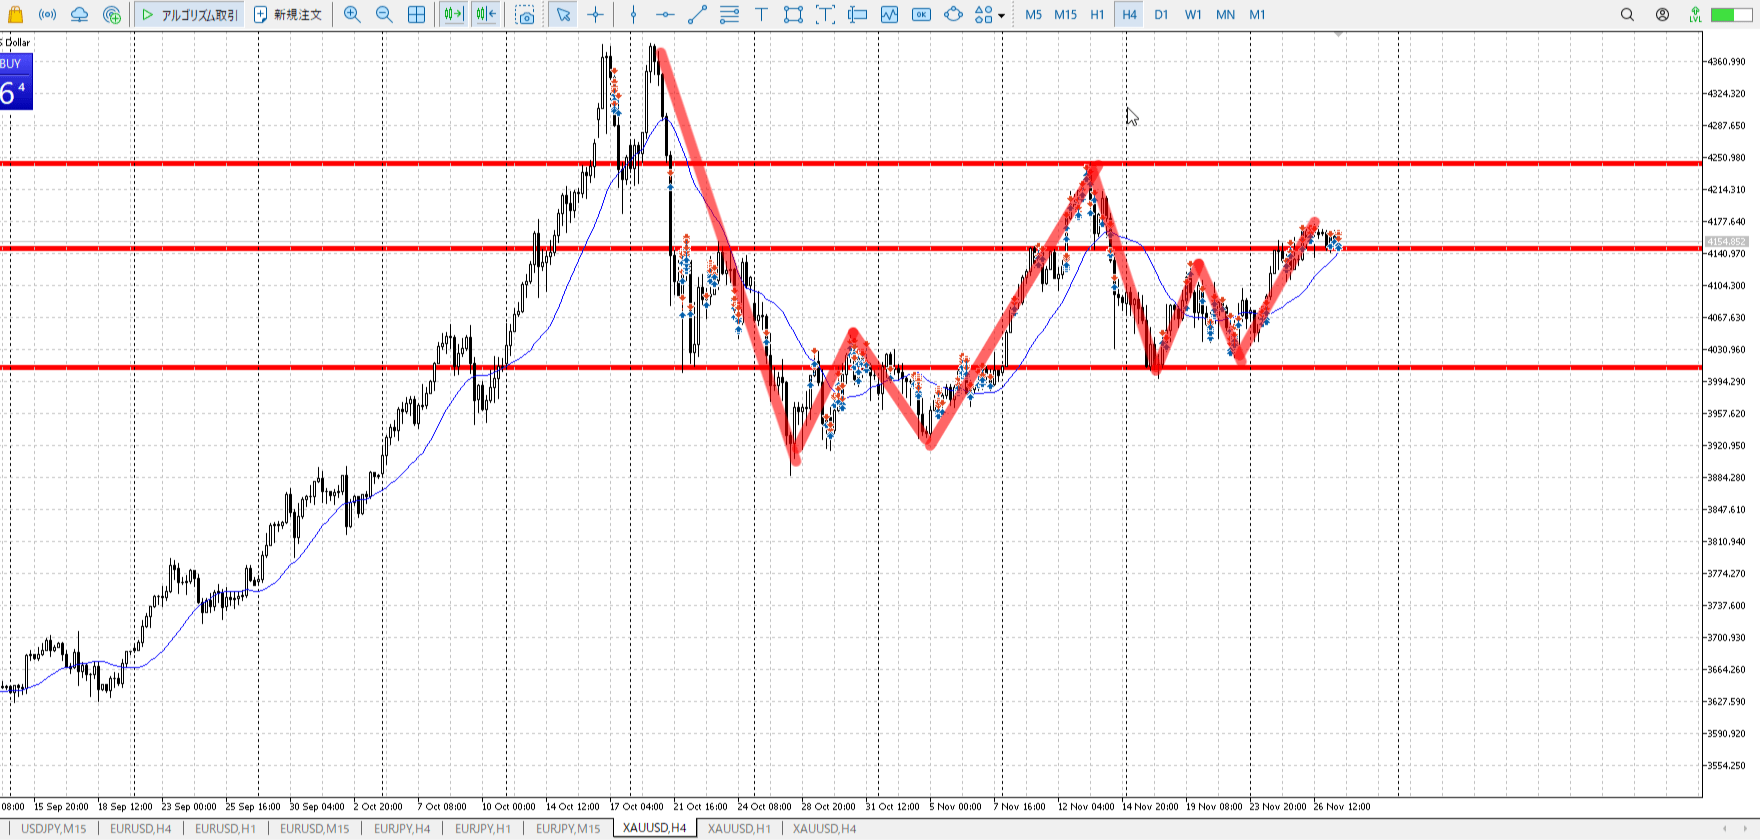This screenshot has height=840, width=1760.
Task: Expand the objects shapes dropdown arrow
Action: 1001,16
